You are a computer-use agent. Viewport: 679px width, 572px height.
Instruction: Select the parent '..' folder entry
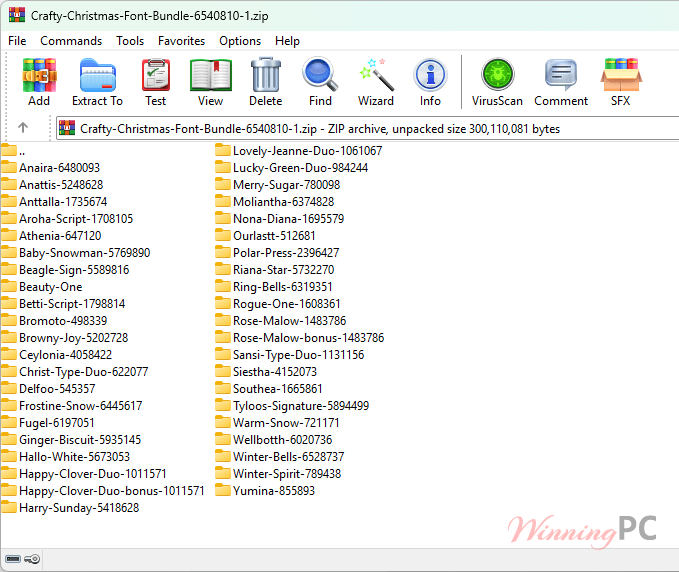pos(13,151)
